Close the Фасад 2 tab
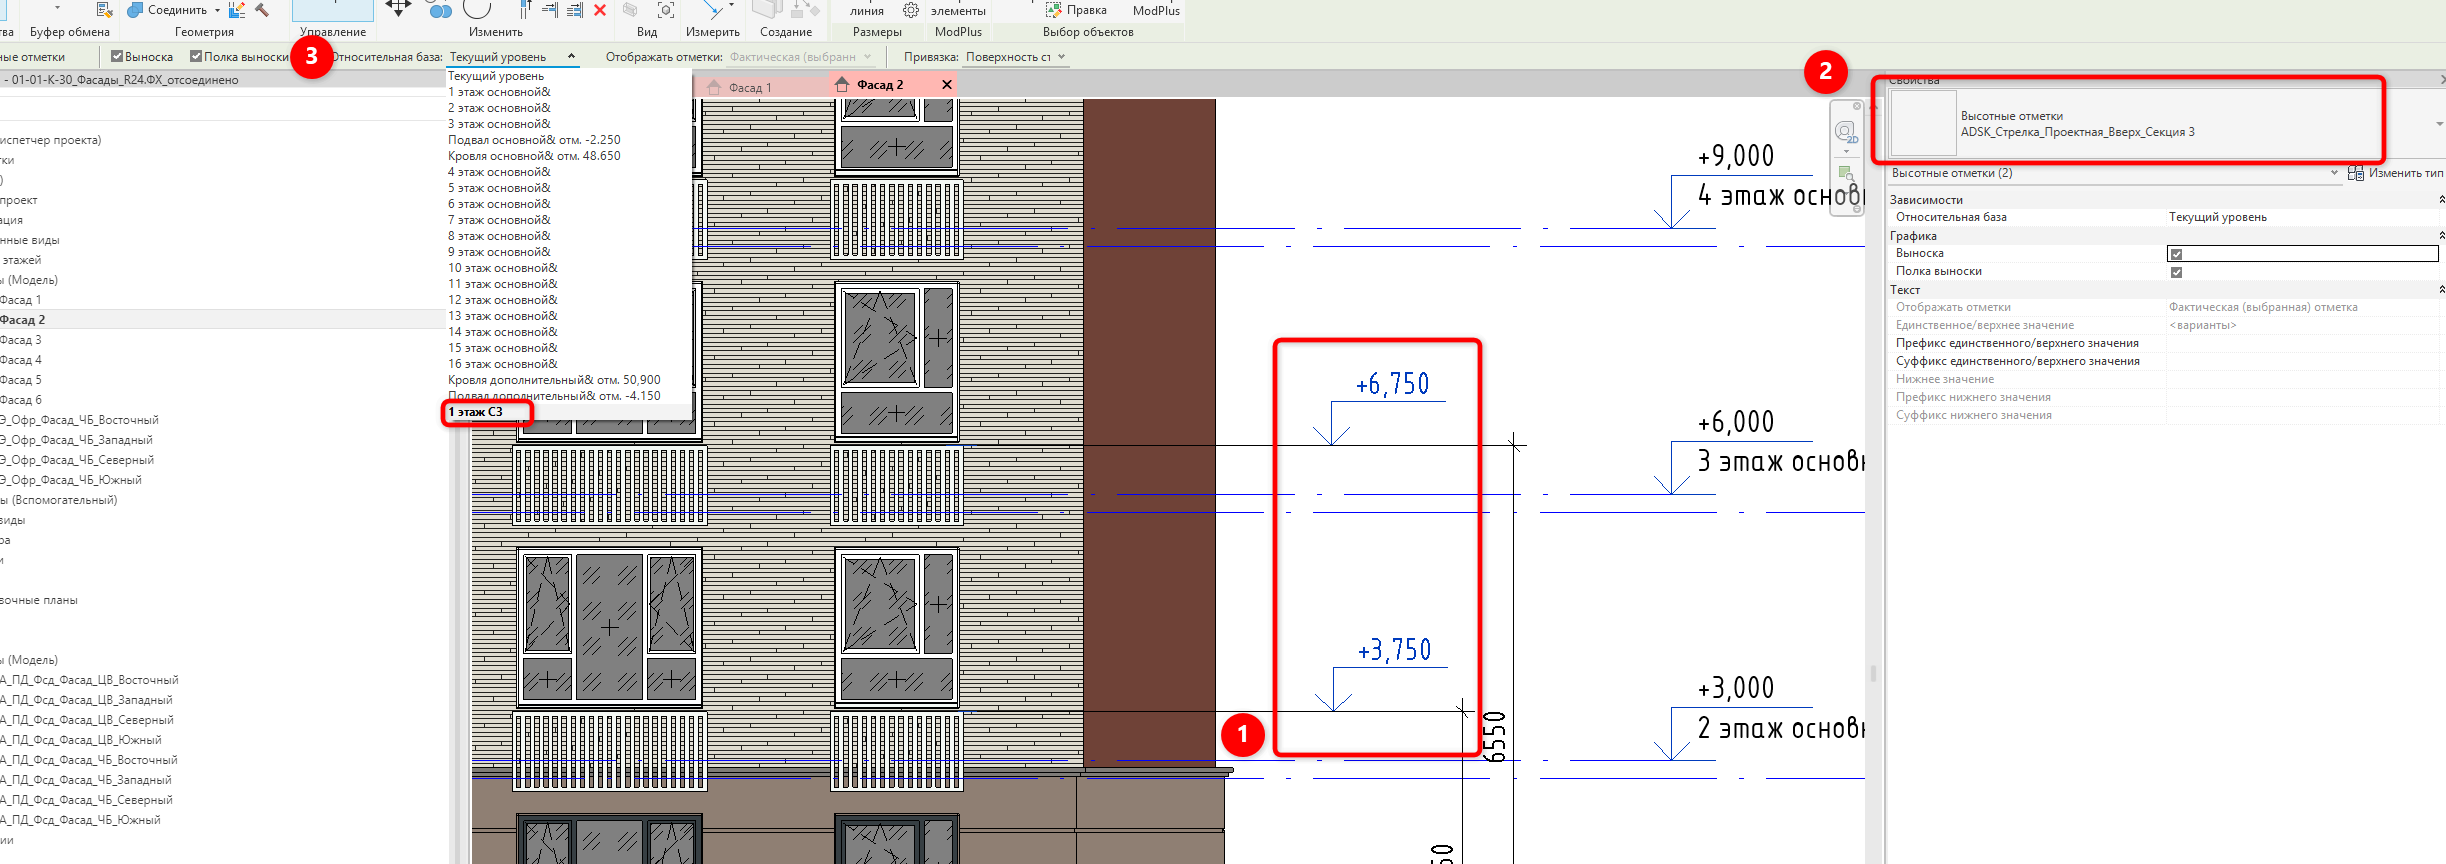This screenshot has width=2446, height=864. click(x=947, y=84)
